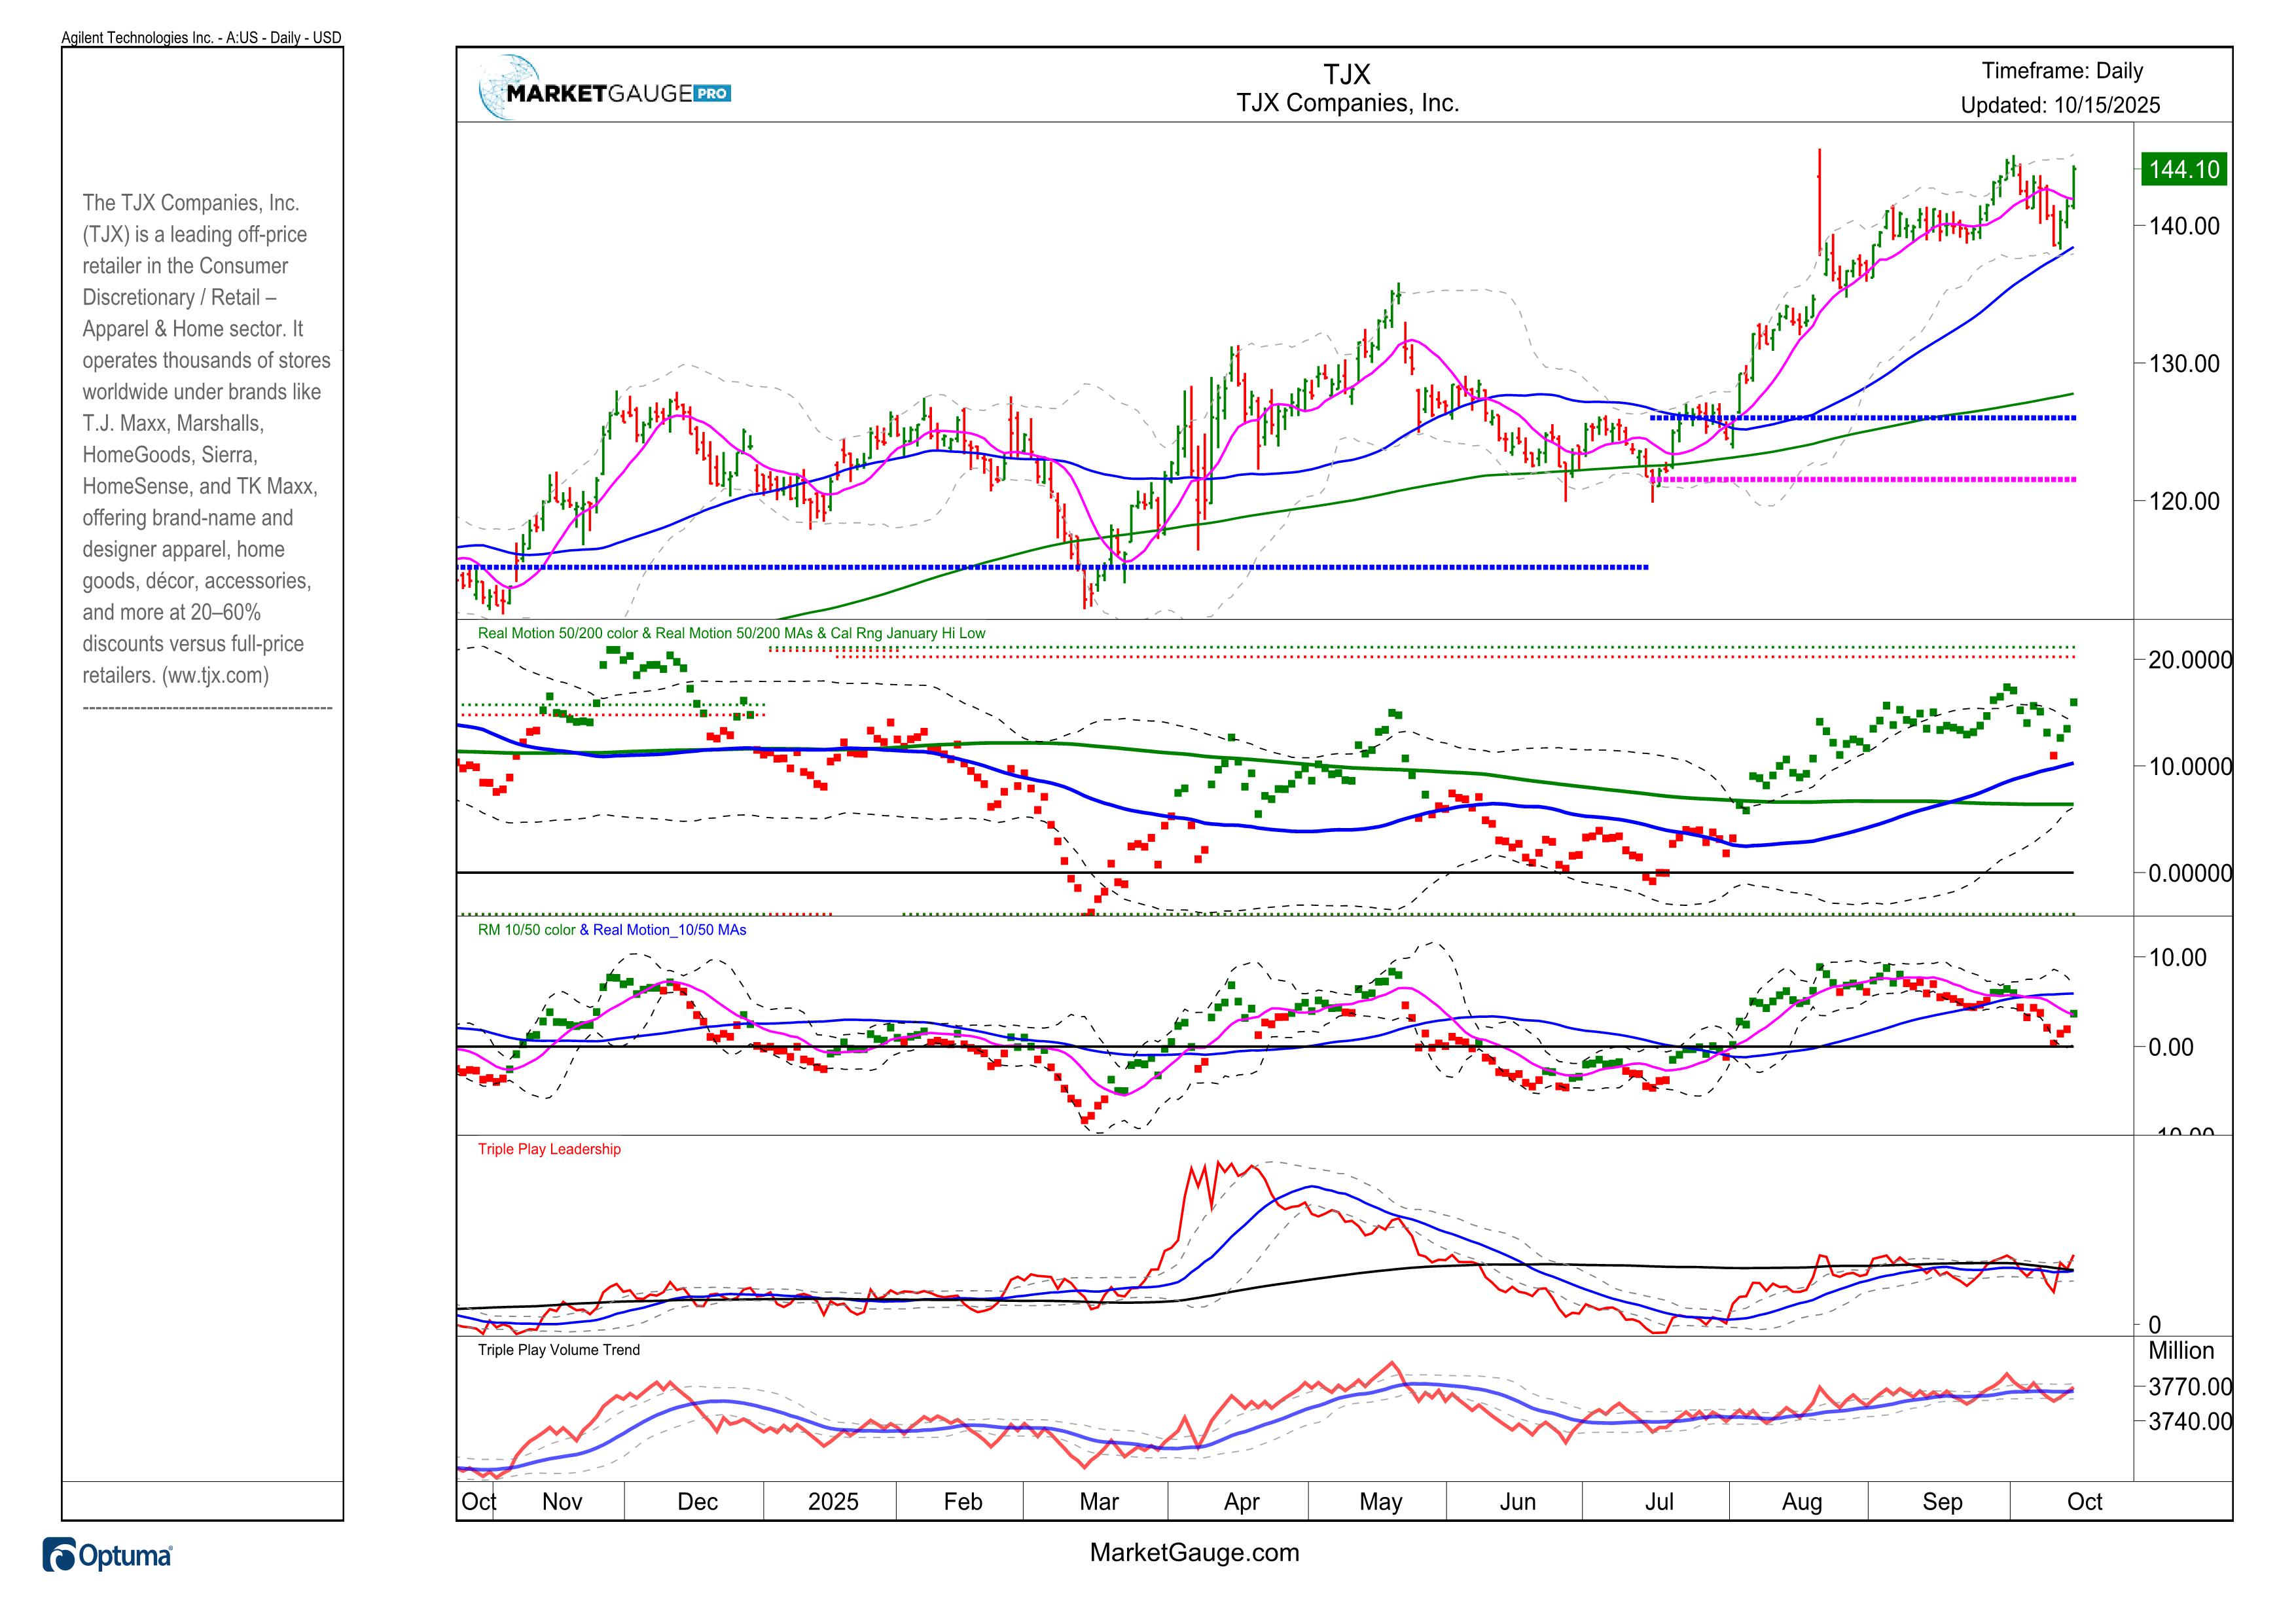Click the TJX Companies, Inc. subtitle
The width and height of the screenshot is (2296, 1624).
(1347, 103)
